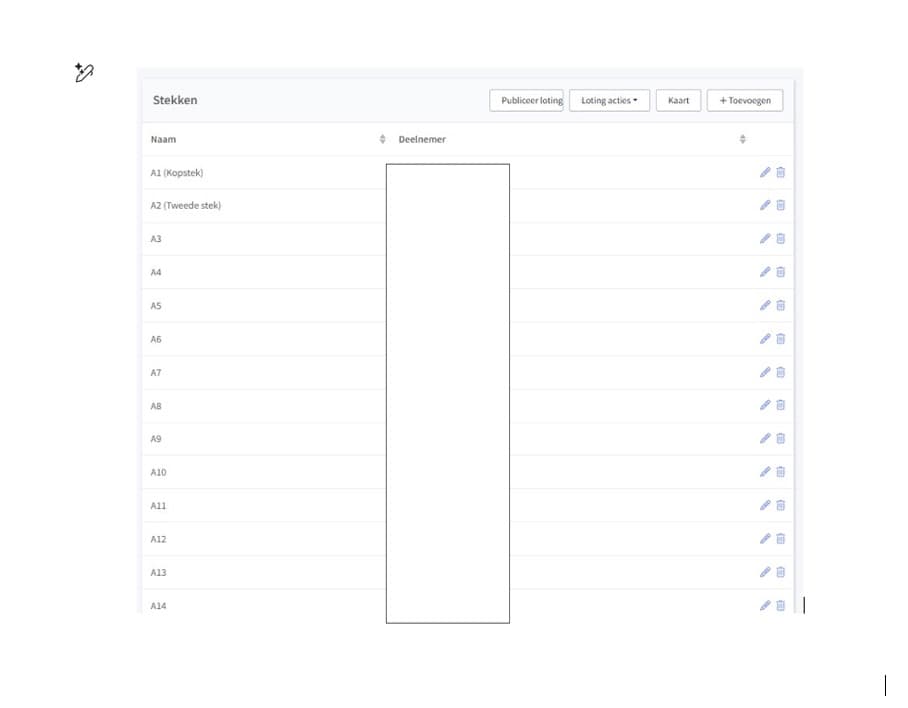Viewport: 908px width, 708px height.
Task: Click the magic pen icon at top left
Action: click(84, 73)
